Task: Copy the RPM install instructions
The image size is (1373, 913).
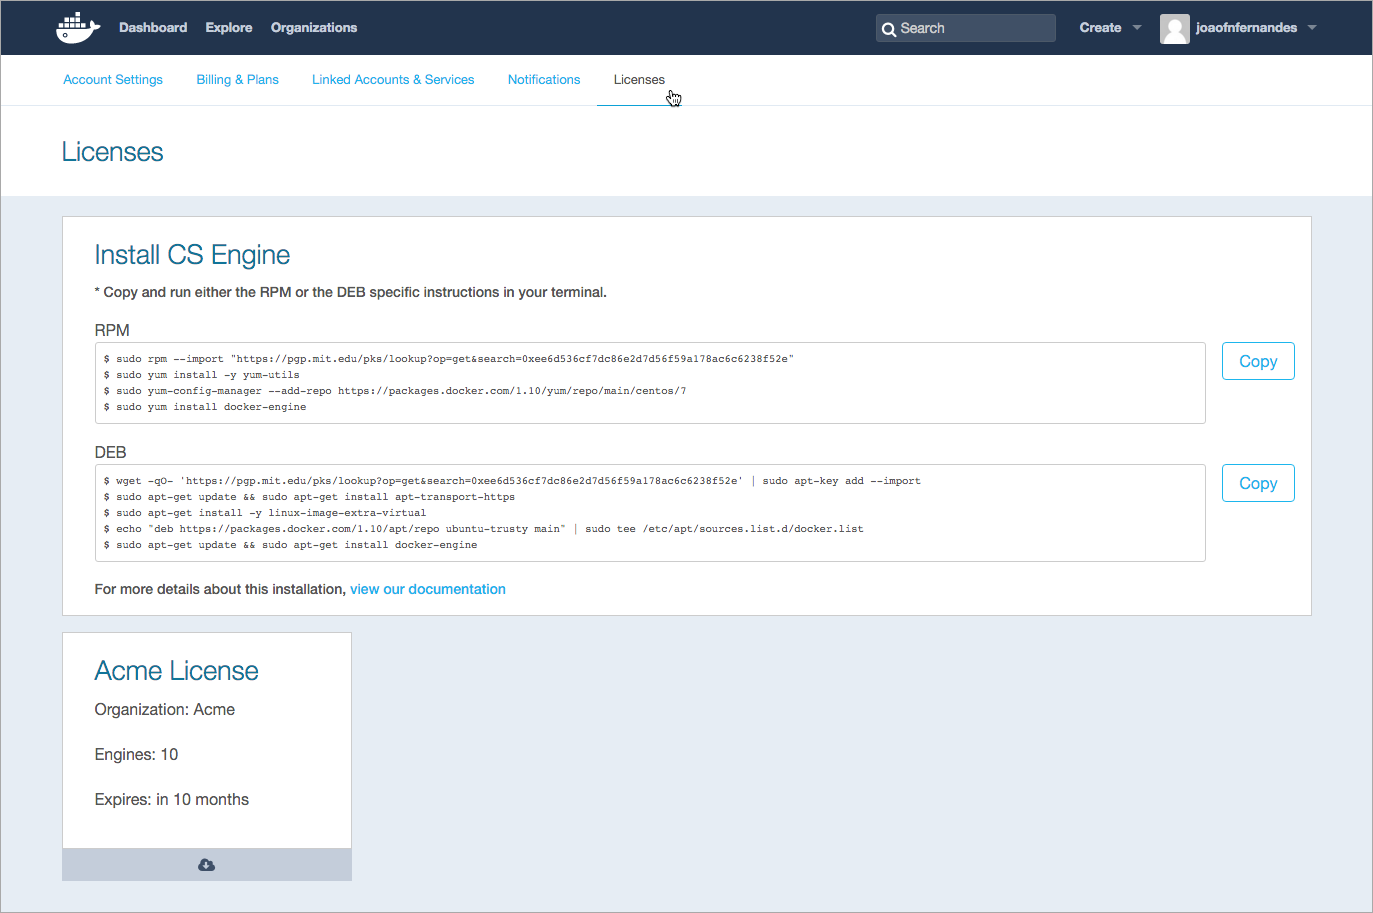Action: coord(1258,361)
